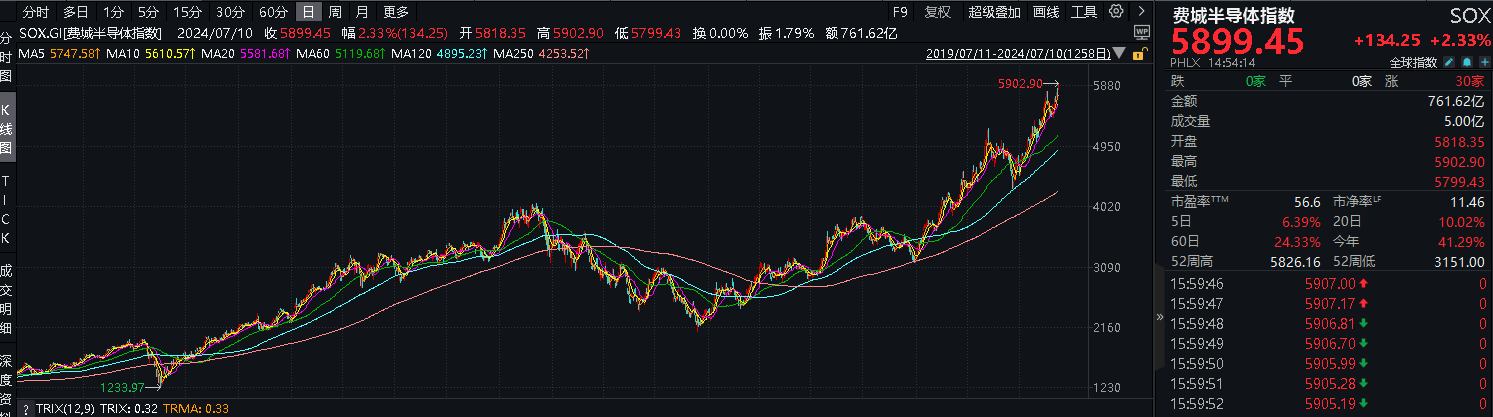Open the TICK sidebar tab
Viewport: 1493px width, 417px height.
(7, 208)
